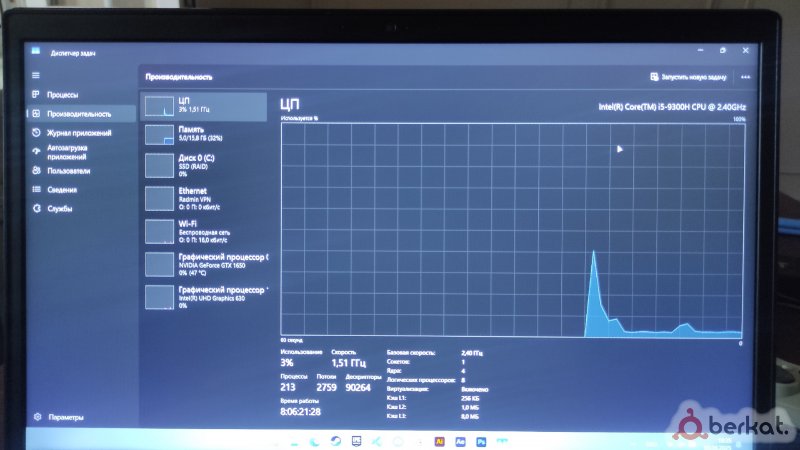
Task: Go to the Журнал приложений label
Action: tap(79, 133)
